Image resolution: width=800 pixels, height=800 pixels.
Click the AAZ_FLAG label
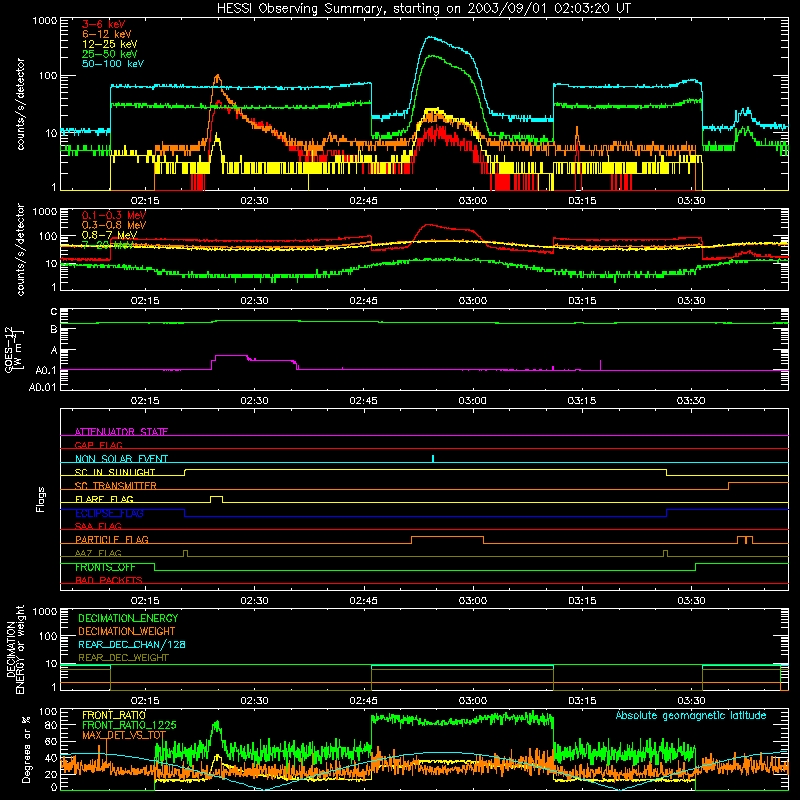coord(98,553)
